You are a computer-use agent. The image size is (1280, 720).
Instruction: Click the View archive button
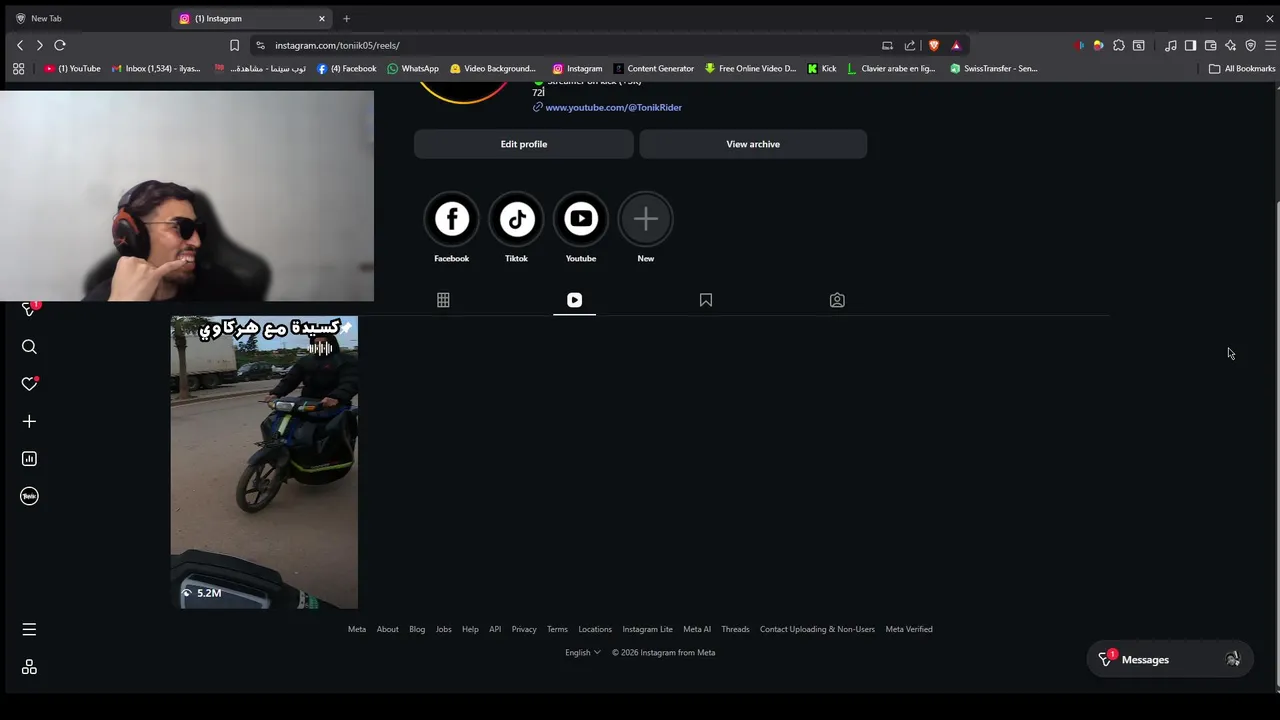point(753,144)
